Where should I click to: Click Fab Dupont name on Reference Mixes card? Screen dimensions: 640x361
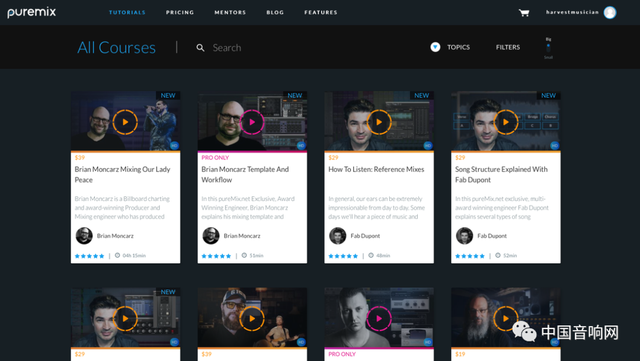tap(365, 236)
